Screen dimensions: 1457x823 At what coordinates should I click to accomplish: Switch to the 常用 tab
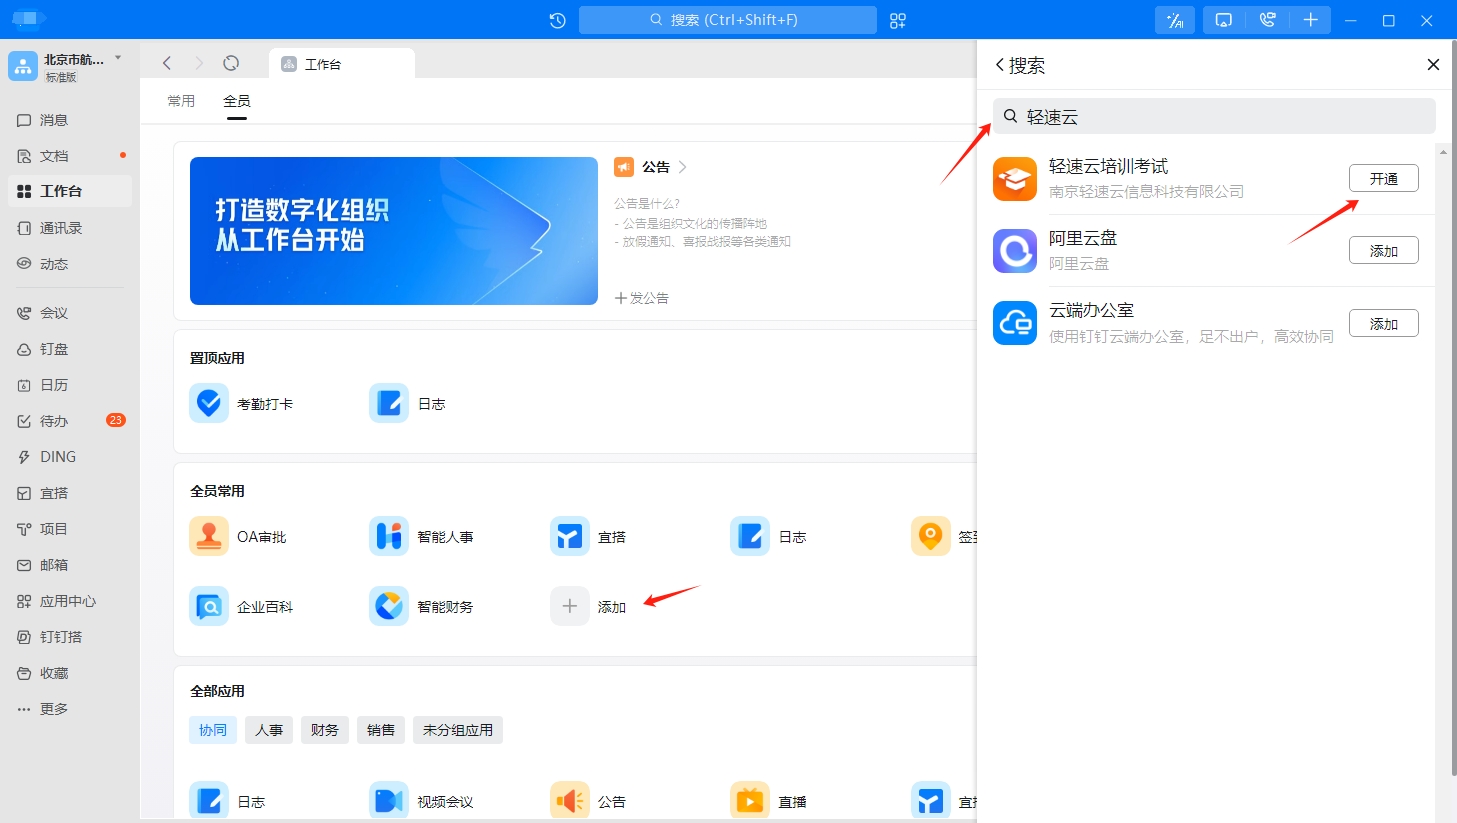click(x=181, y=101)
